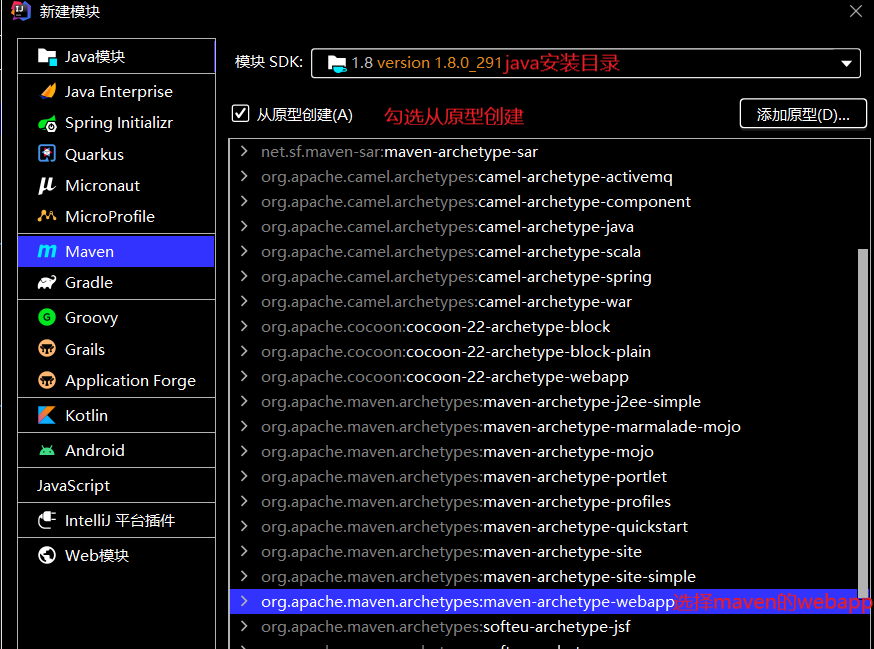Click the IntelliJ 平台插件 plug icon
874x649 pixels.
[x=47, y=520]
